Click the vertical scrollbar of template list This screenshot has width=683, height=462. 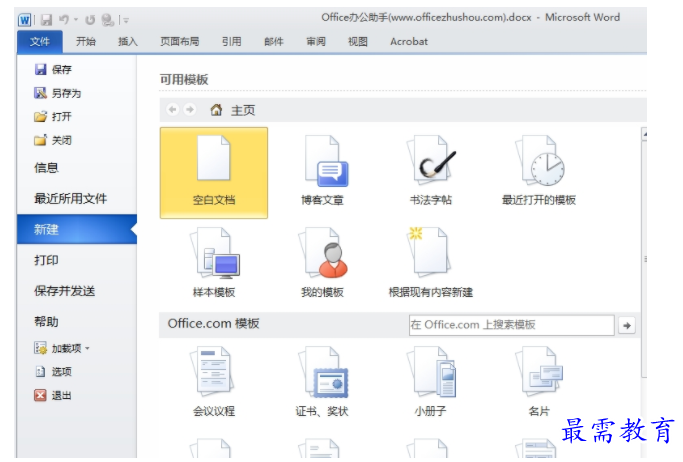pos(644,259)
